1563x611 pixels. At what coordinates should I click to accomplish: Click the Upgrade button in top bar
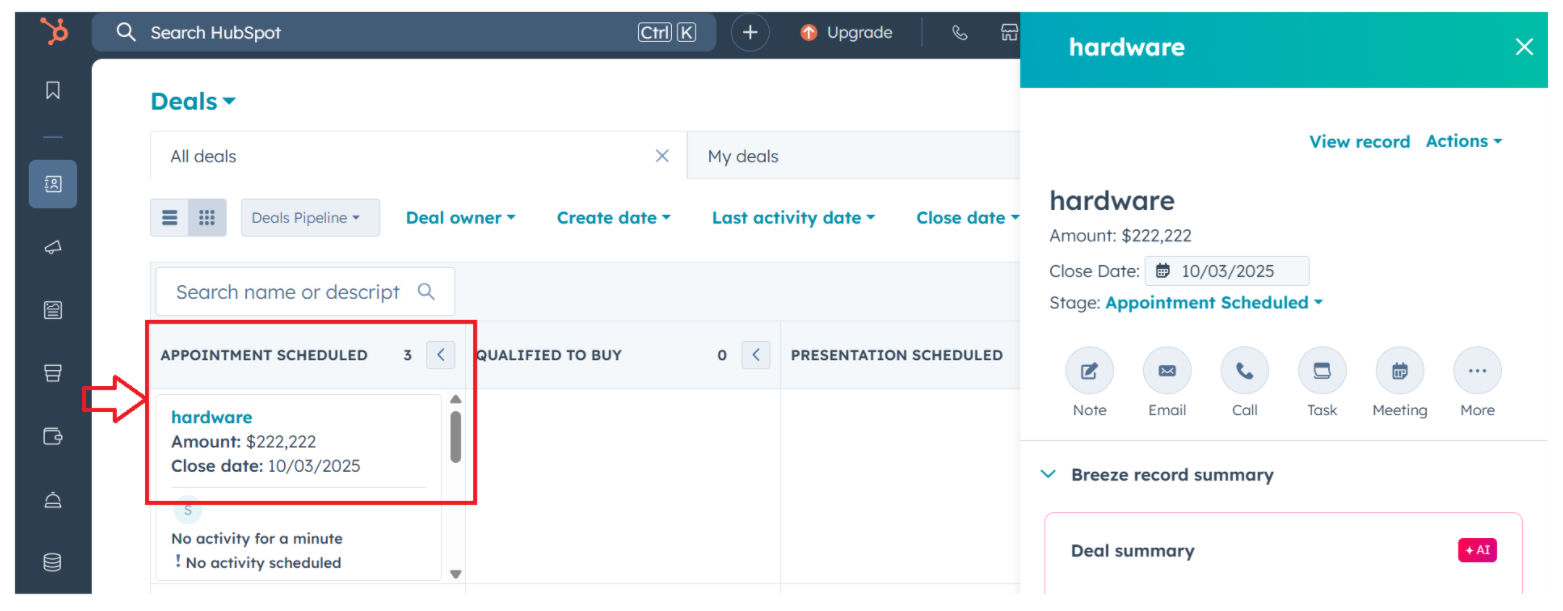[846, 32]
